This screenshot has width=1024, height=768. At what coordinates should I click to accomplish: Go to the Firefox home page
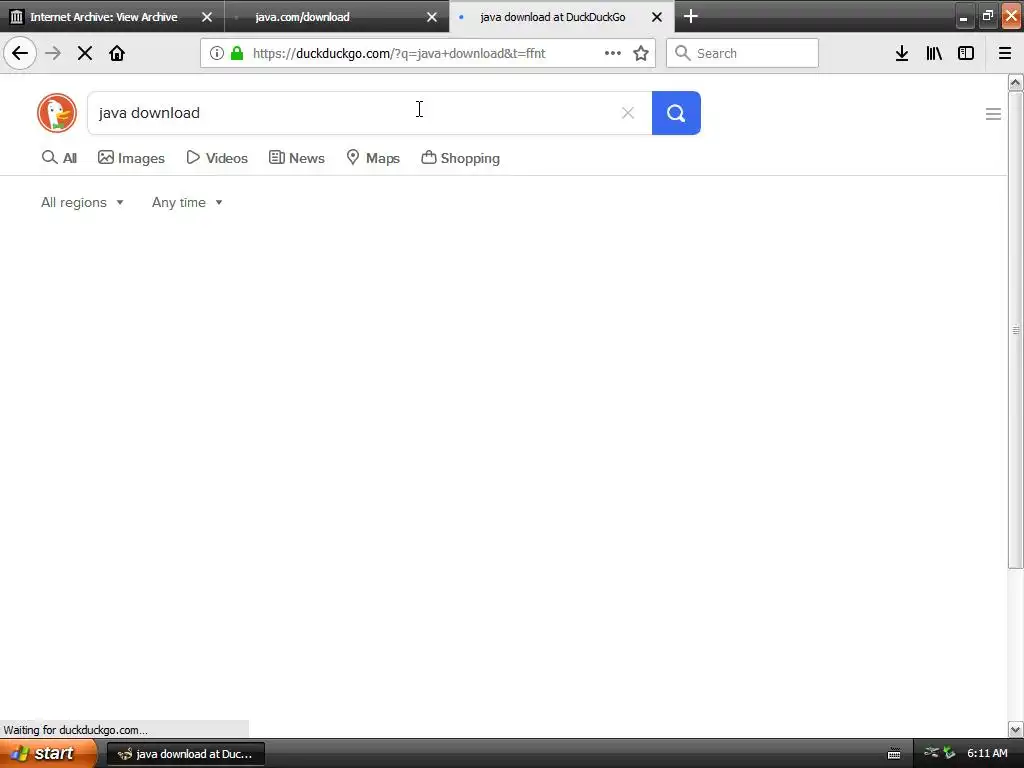coord(117,53)
